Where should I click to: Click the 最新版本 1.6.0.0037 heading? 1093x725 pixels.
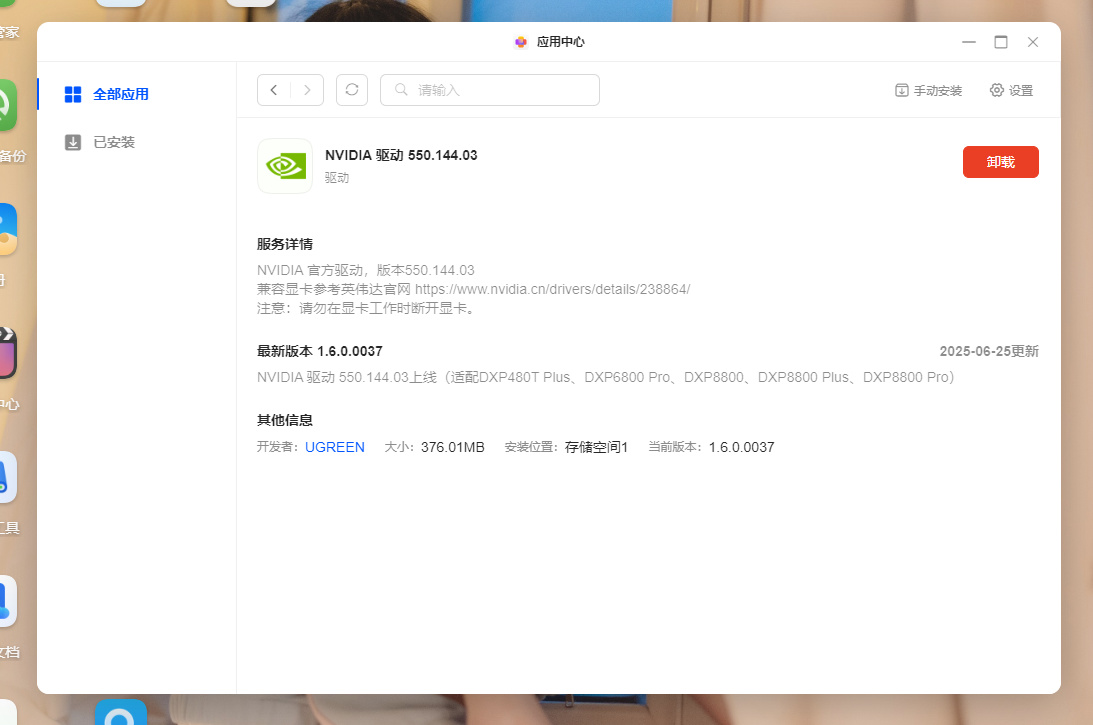[x=319, y=351]
